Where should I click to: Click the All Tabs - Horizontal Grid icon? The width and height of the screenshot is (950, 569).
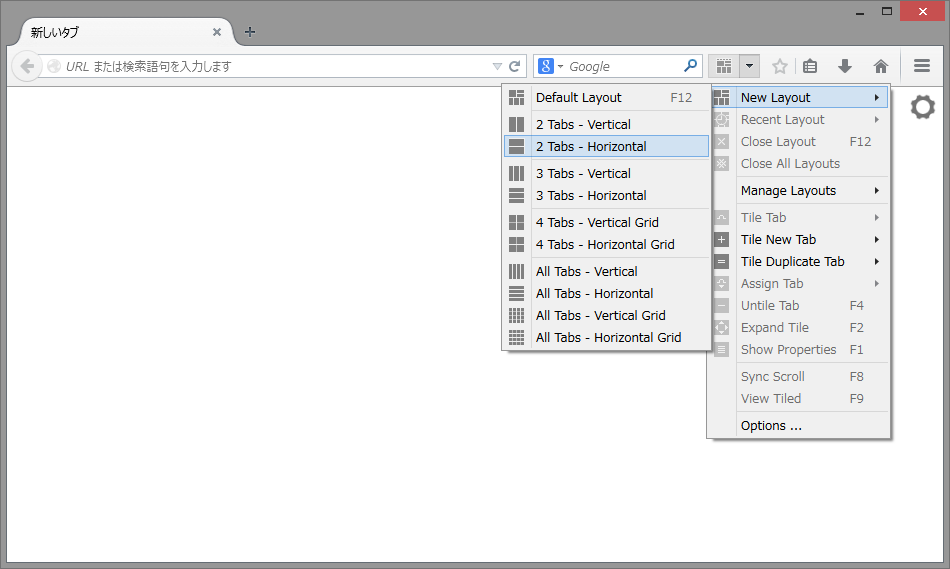point(516,338)
